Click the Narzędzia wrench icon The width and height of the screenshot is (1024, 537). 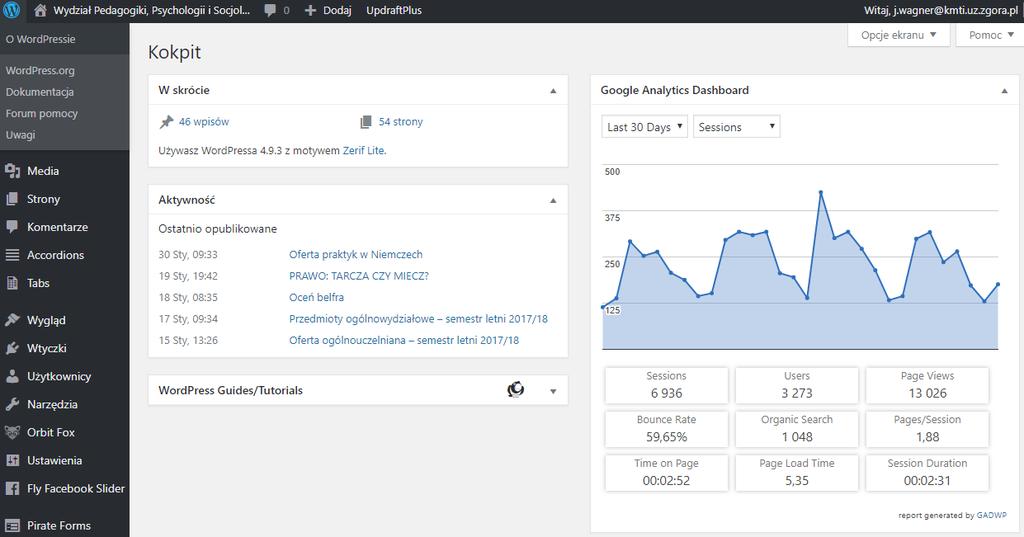click(12, 404)
